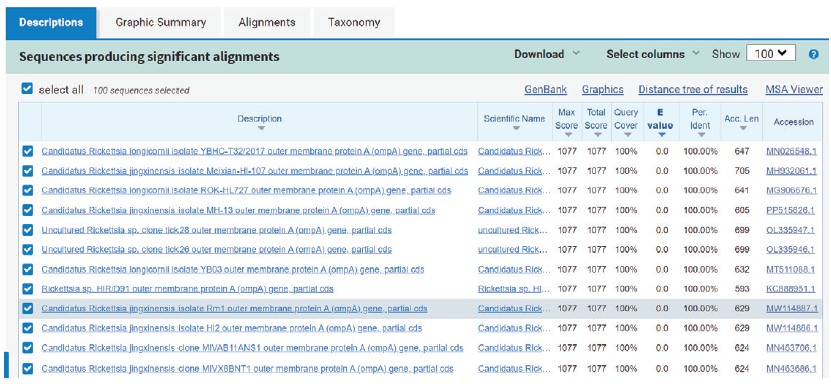Sort by Description column arrow
831x384 pixels.
(x=260, y=129)
